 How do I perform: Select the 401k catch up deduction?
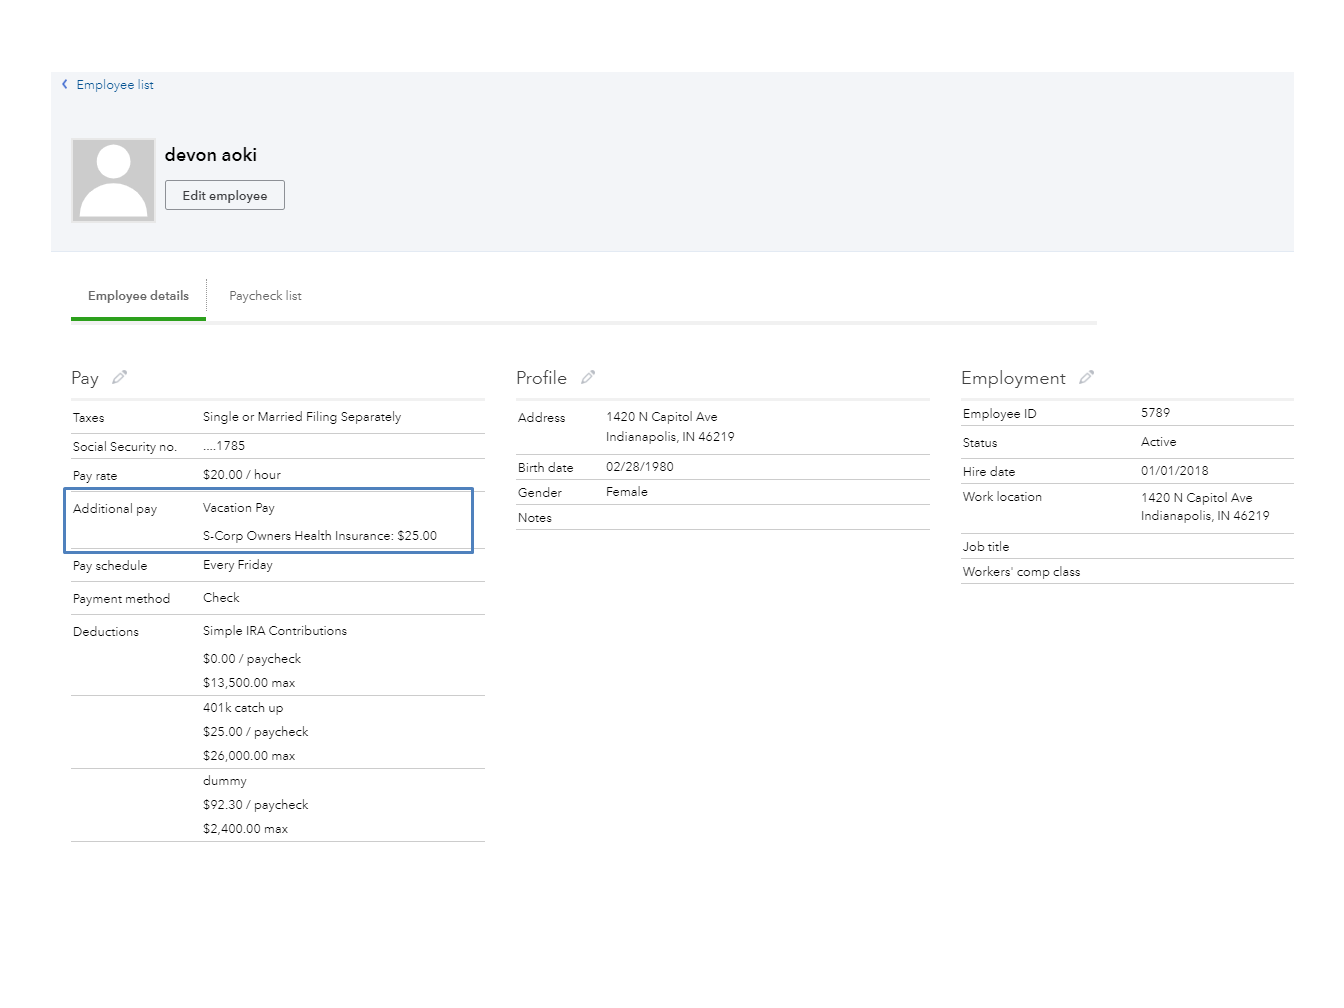click(243, 708)
